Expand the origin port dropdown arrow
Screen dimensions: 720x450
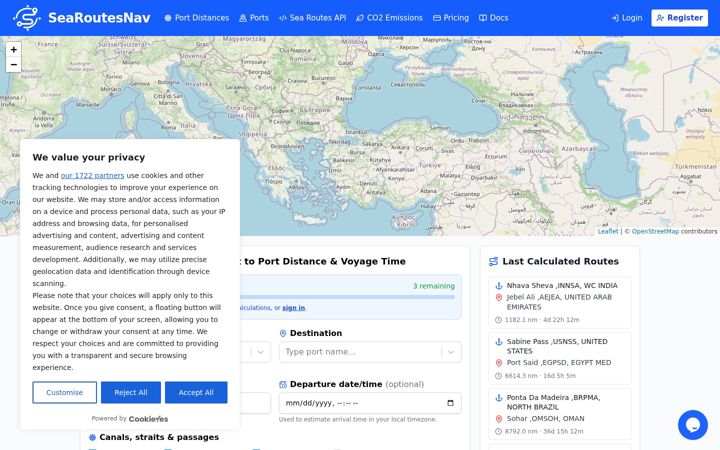[260, 352]
